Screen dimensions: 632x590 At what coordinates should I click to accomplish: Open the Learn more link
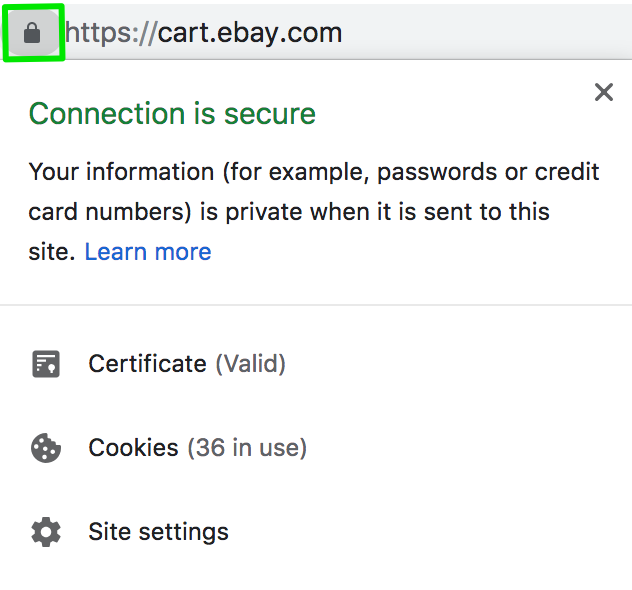coord(148,252)
